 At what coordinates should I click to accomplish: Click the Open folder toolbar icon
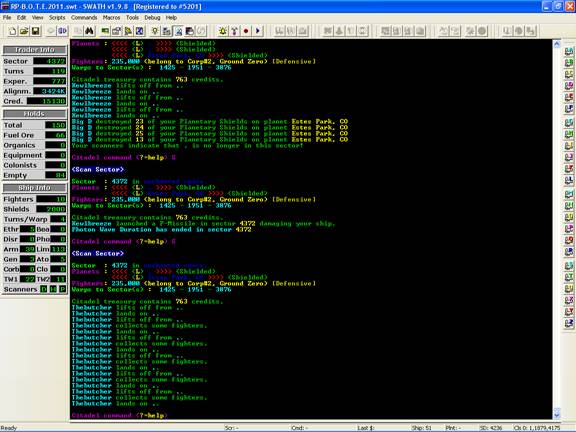[24, 31]
